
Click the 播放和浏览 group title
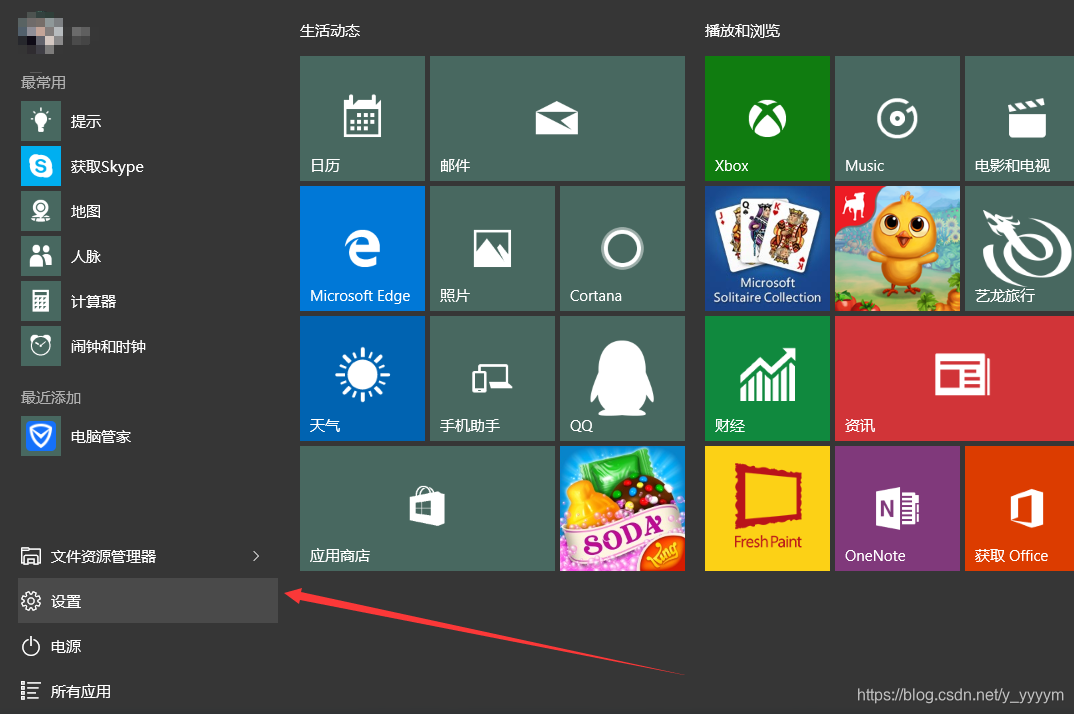pos(742,31)
